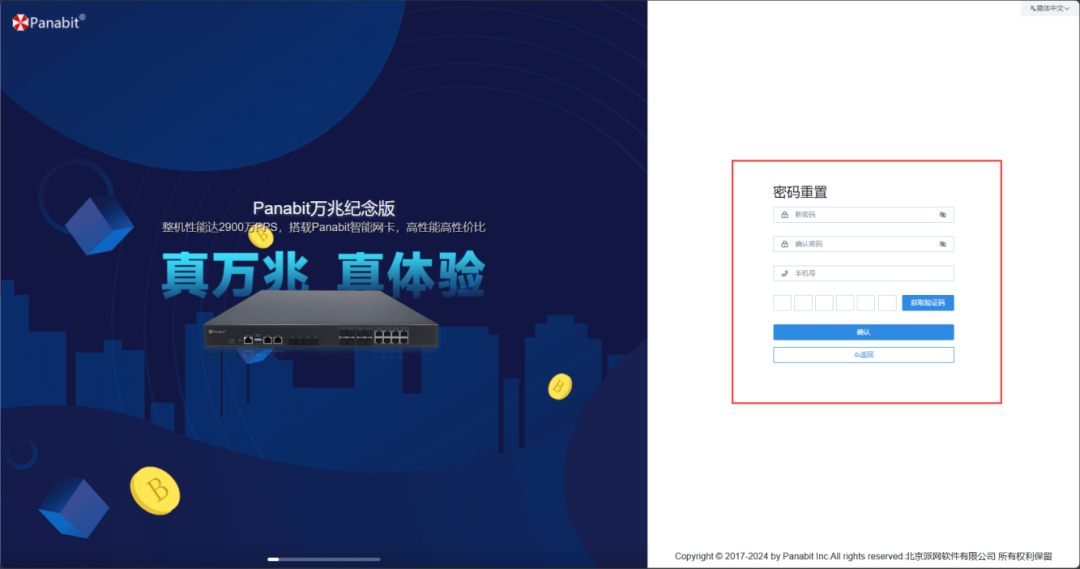Click the lock icon in 新密码 field
Screen dimensions: 1080x569
[x=785, y=215]
